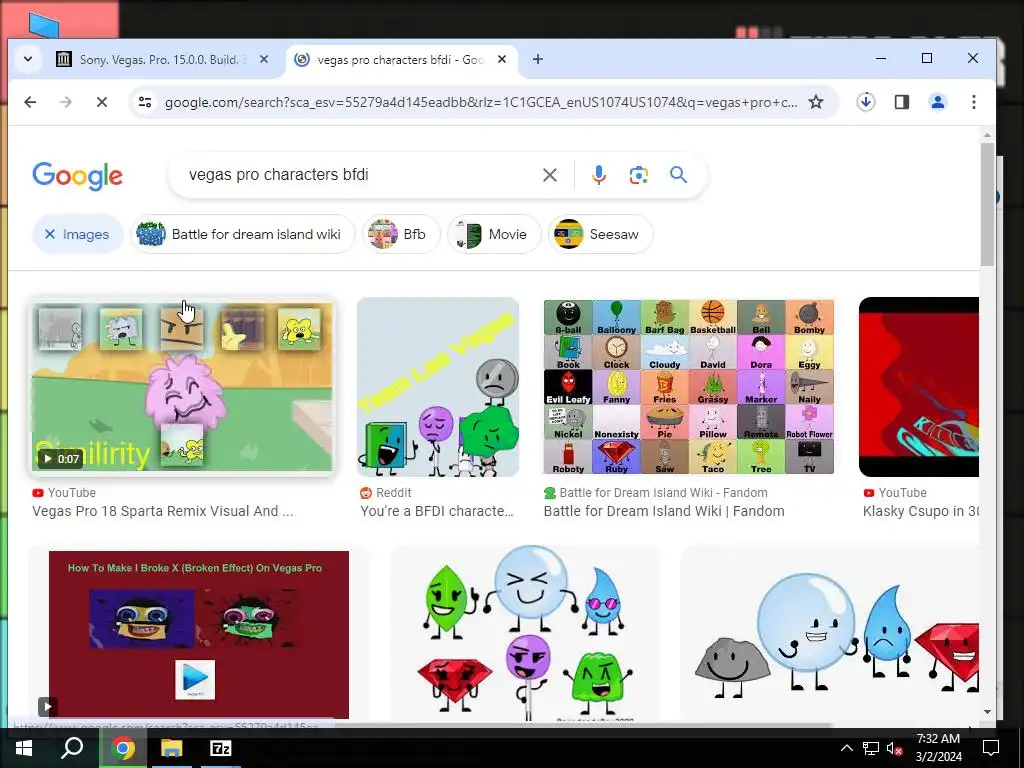Open the leafy bubble characters image

(x=525, y=633)
